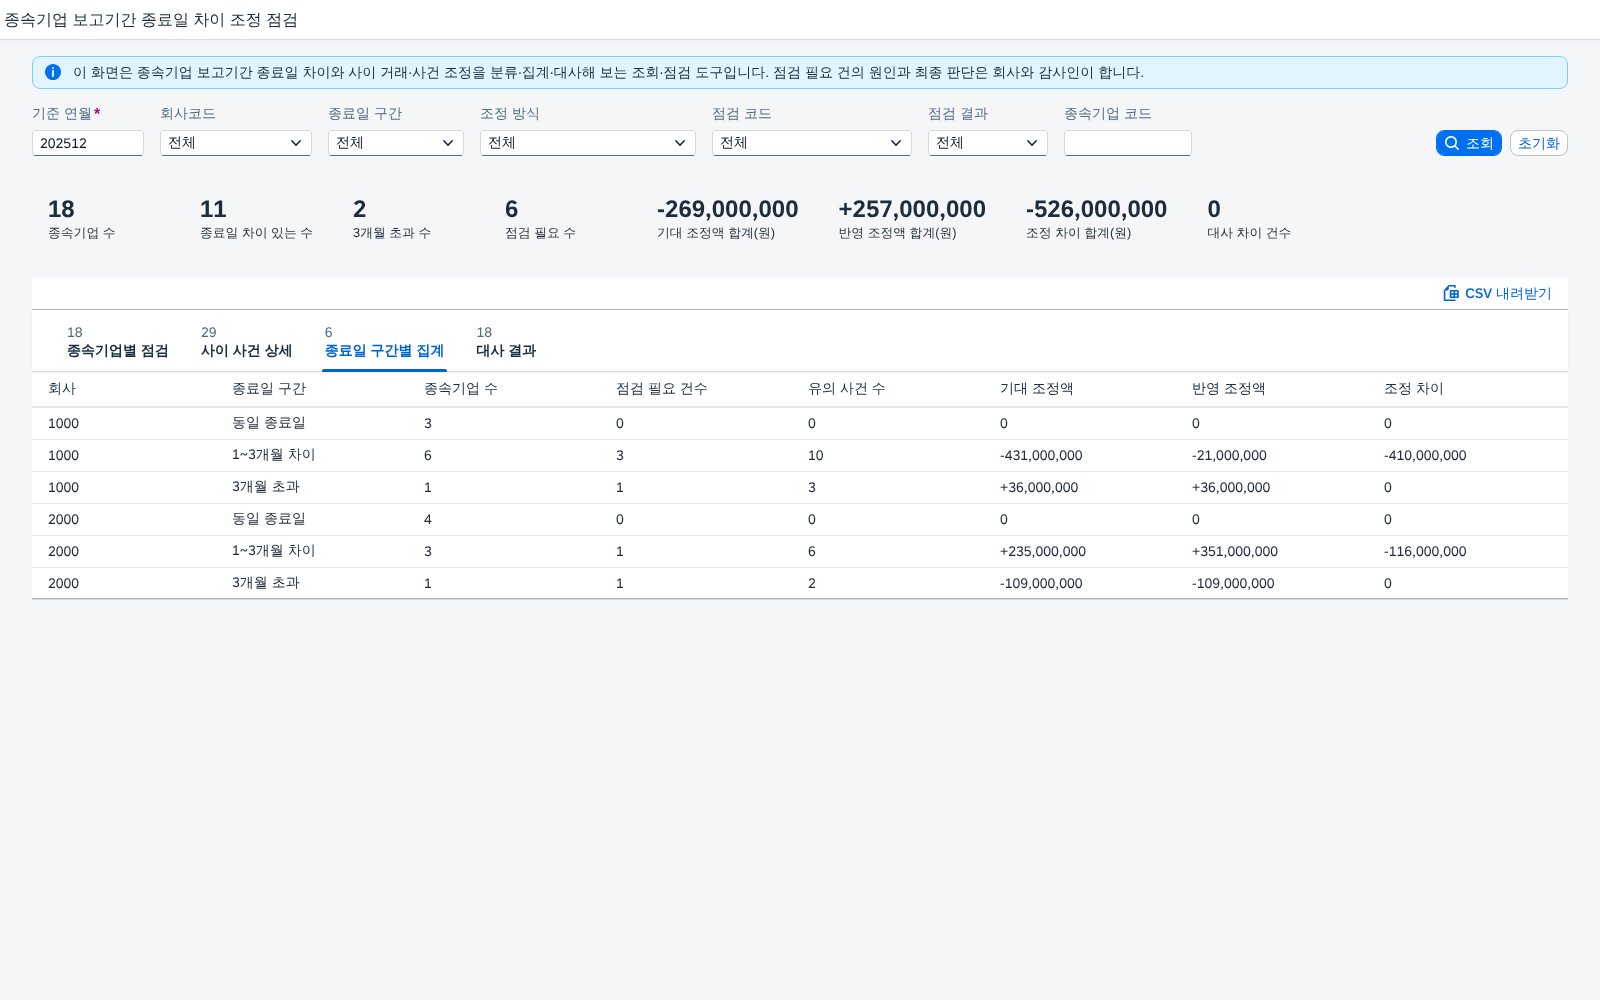Open the 점검 결과 dropdown
1600x1000 pixels.
[x=988, y=143]
